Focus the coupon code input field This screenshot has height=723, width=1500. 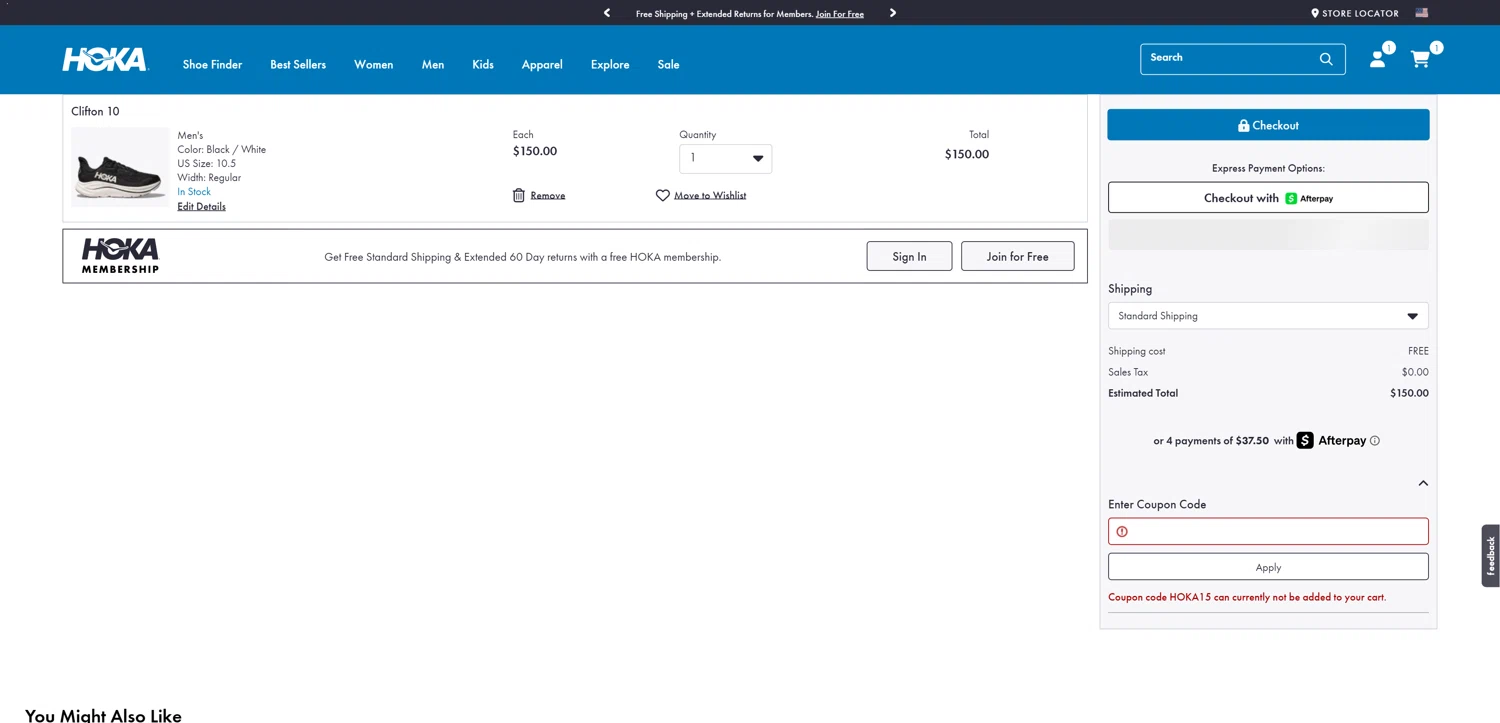pos(1268,531)
